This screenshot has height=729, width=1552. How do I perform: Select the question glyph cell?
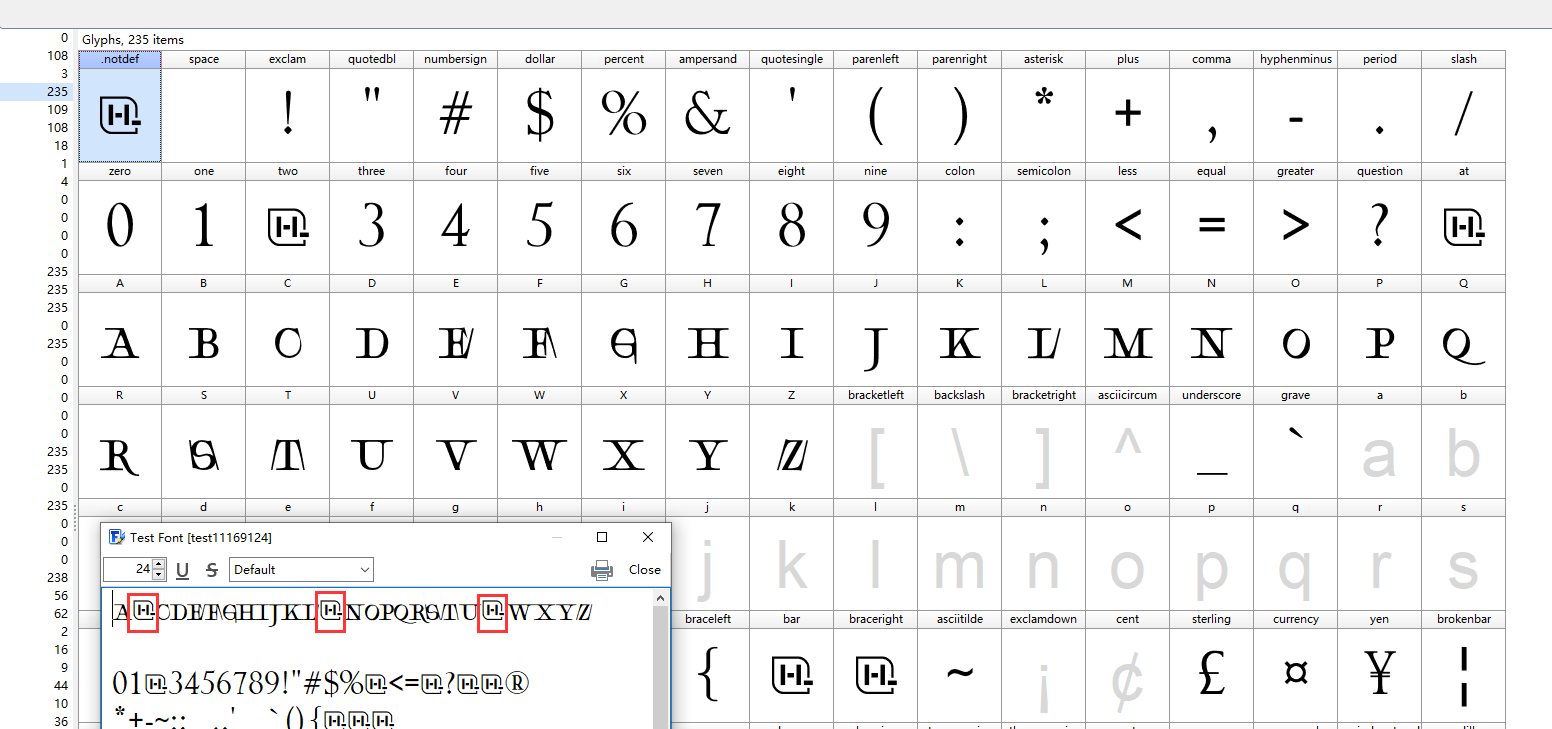(x=1380, y=219)
